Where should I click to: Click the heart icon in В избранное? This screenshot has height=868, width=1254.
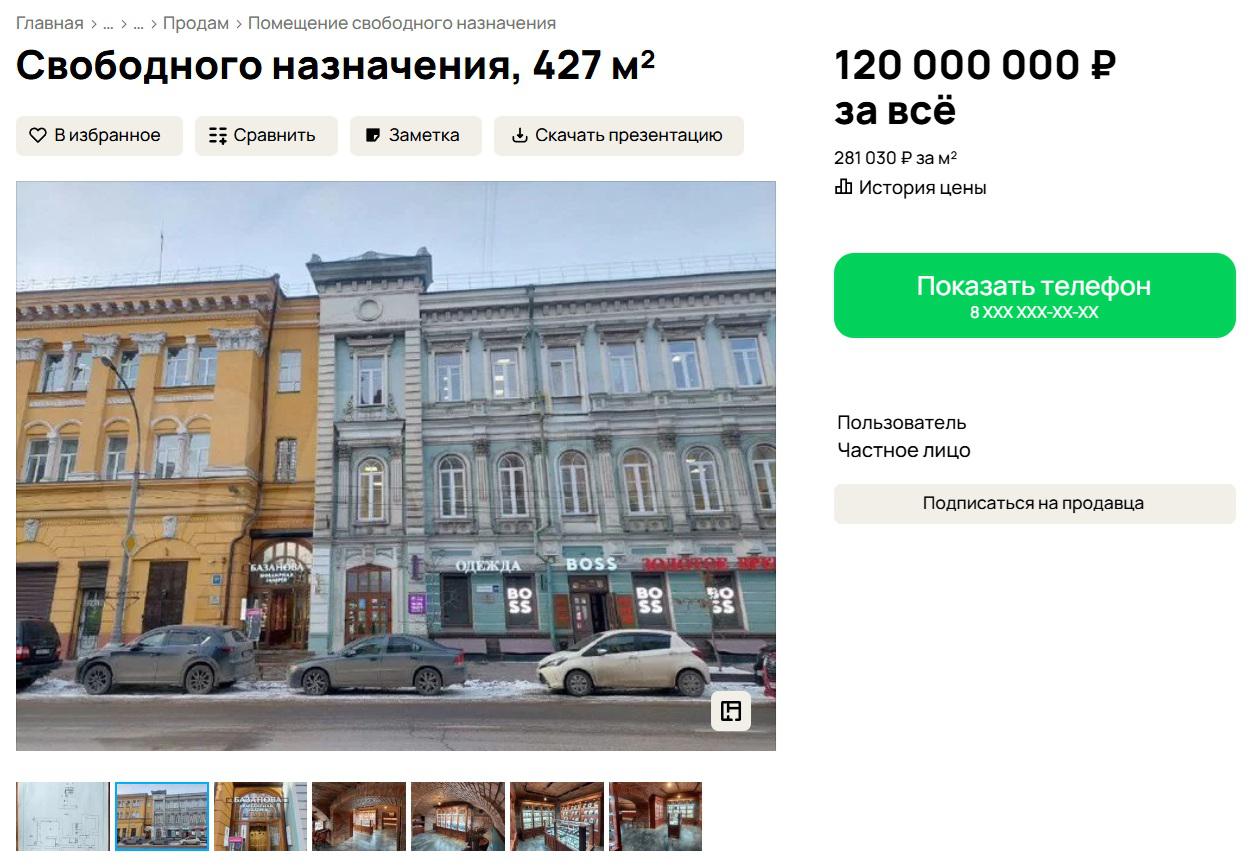(x=38, y=135)
